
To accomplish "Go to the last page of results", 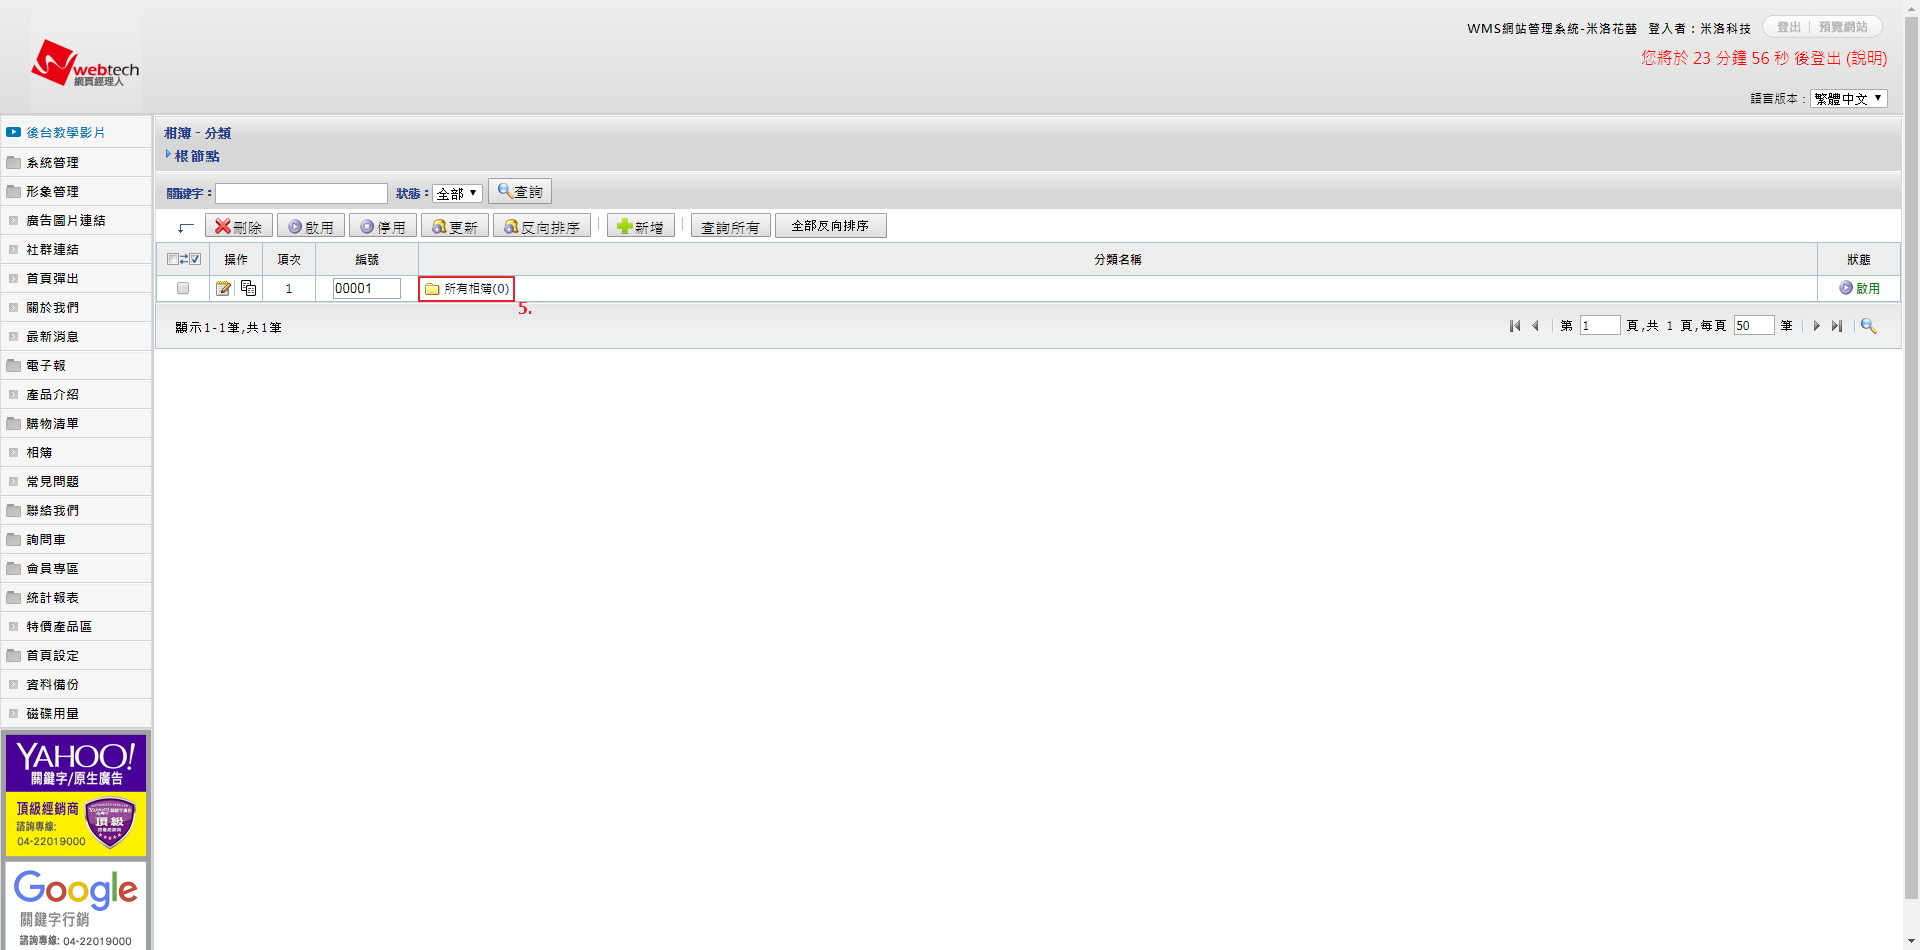I will (x=1837, y=326).
